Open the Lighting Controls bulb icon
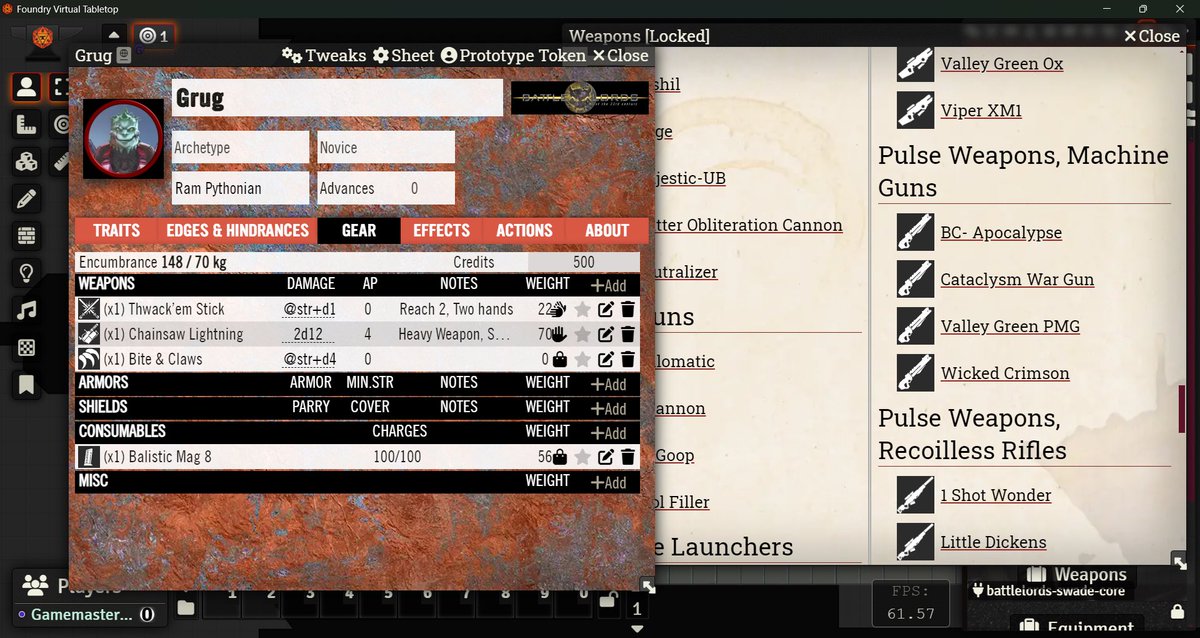The width and height of the screenshot is (1200, 638). click(x=26, y=273)
